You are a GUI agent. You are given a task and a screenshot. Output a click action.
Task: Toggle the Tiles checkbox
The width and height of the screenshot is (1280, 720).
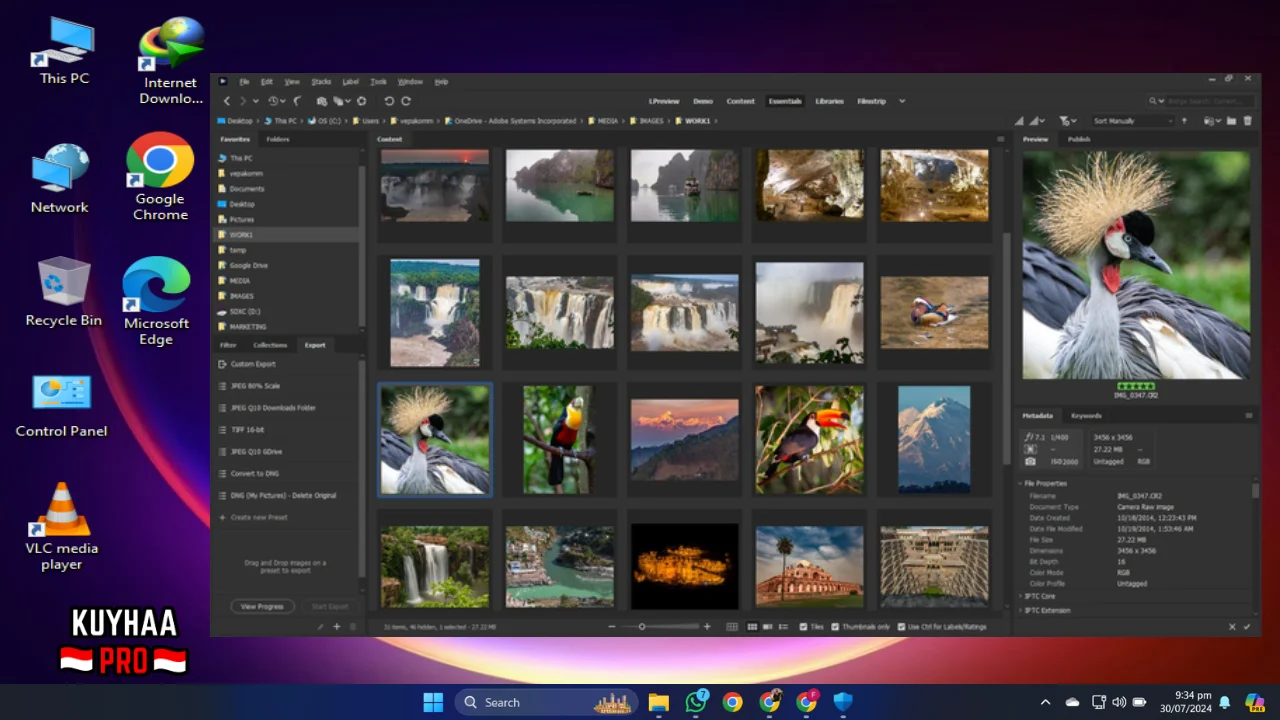[x=804, y=627]
